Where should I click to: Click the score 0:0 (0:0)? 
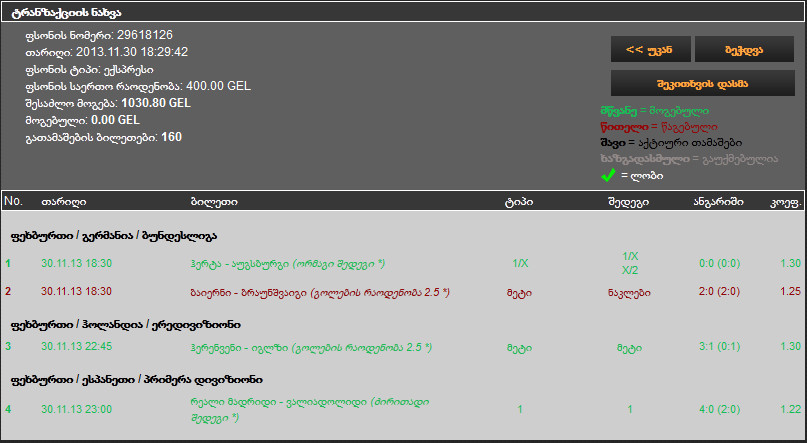(x=720, y=263)
